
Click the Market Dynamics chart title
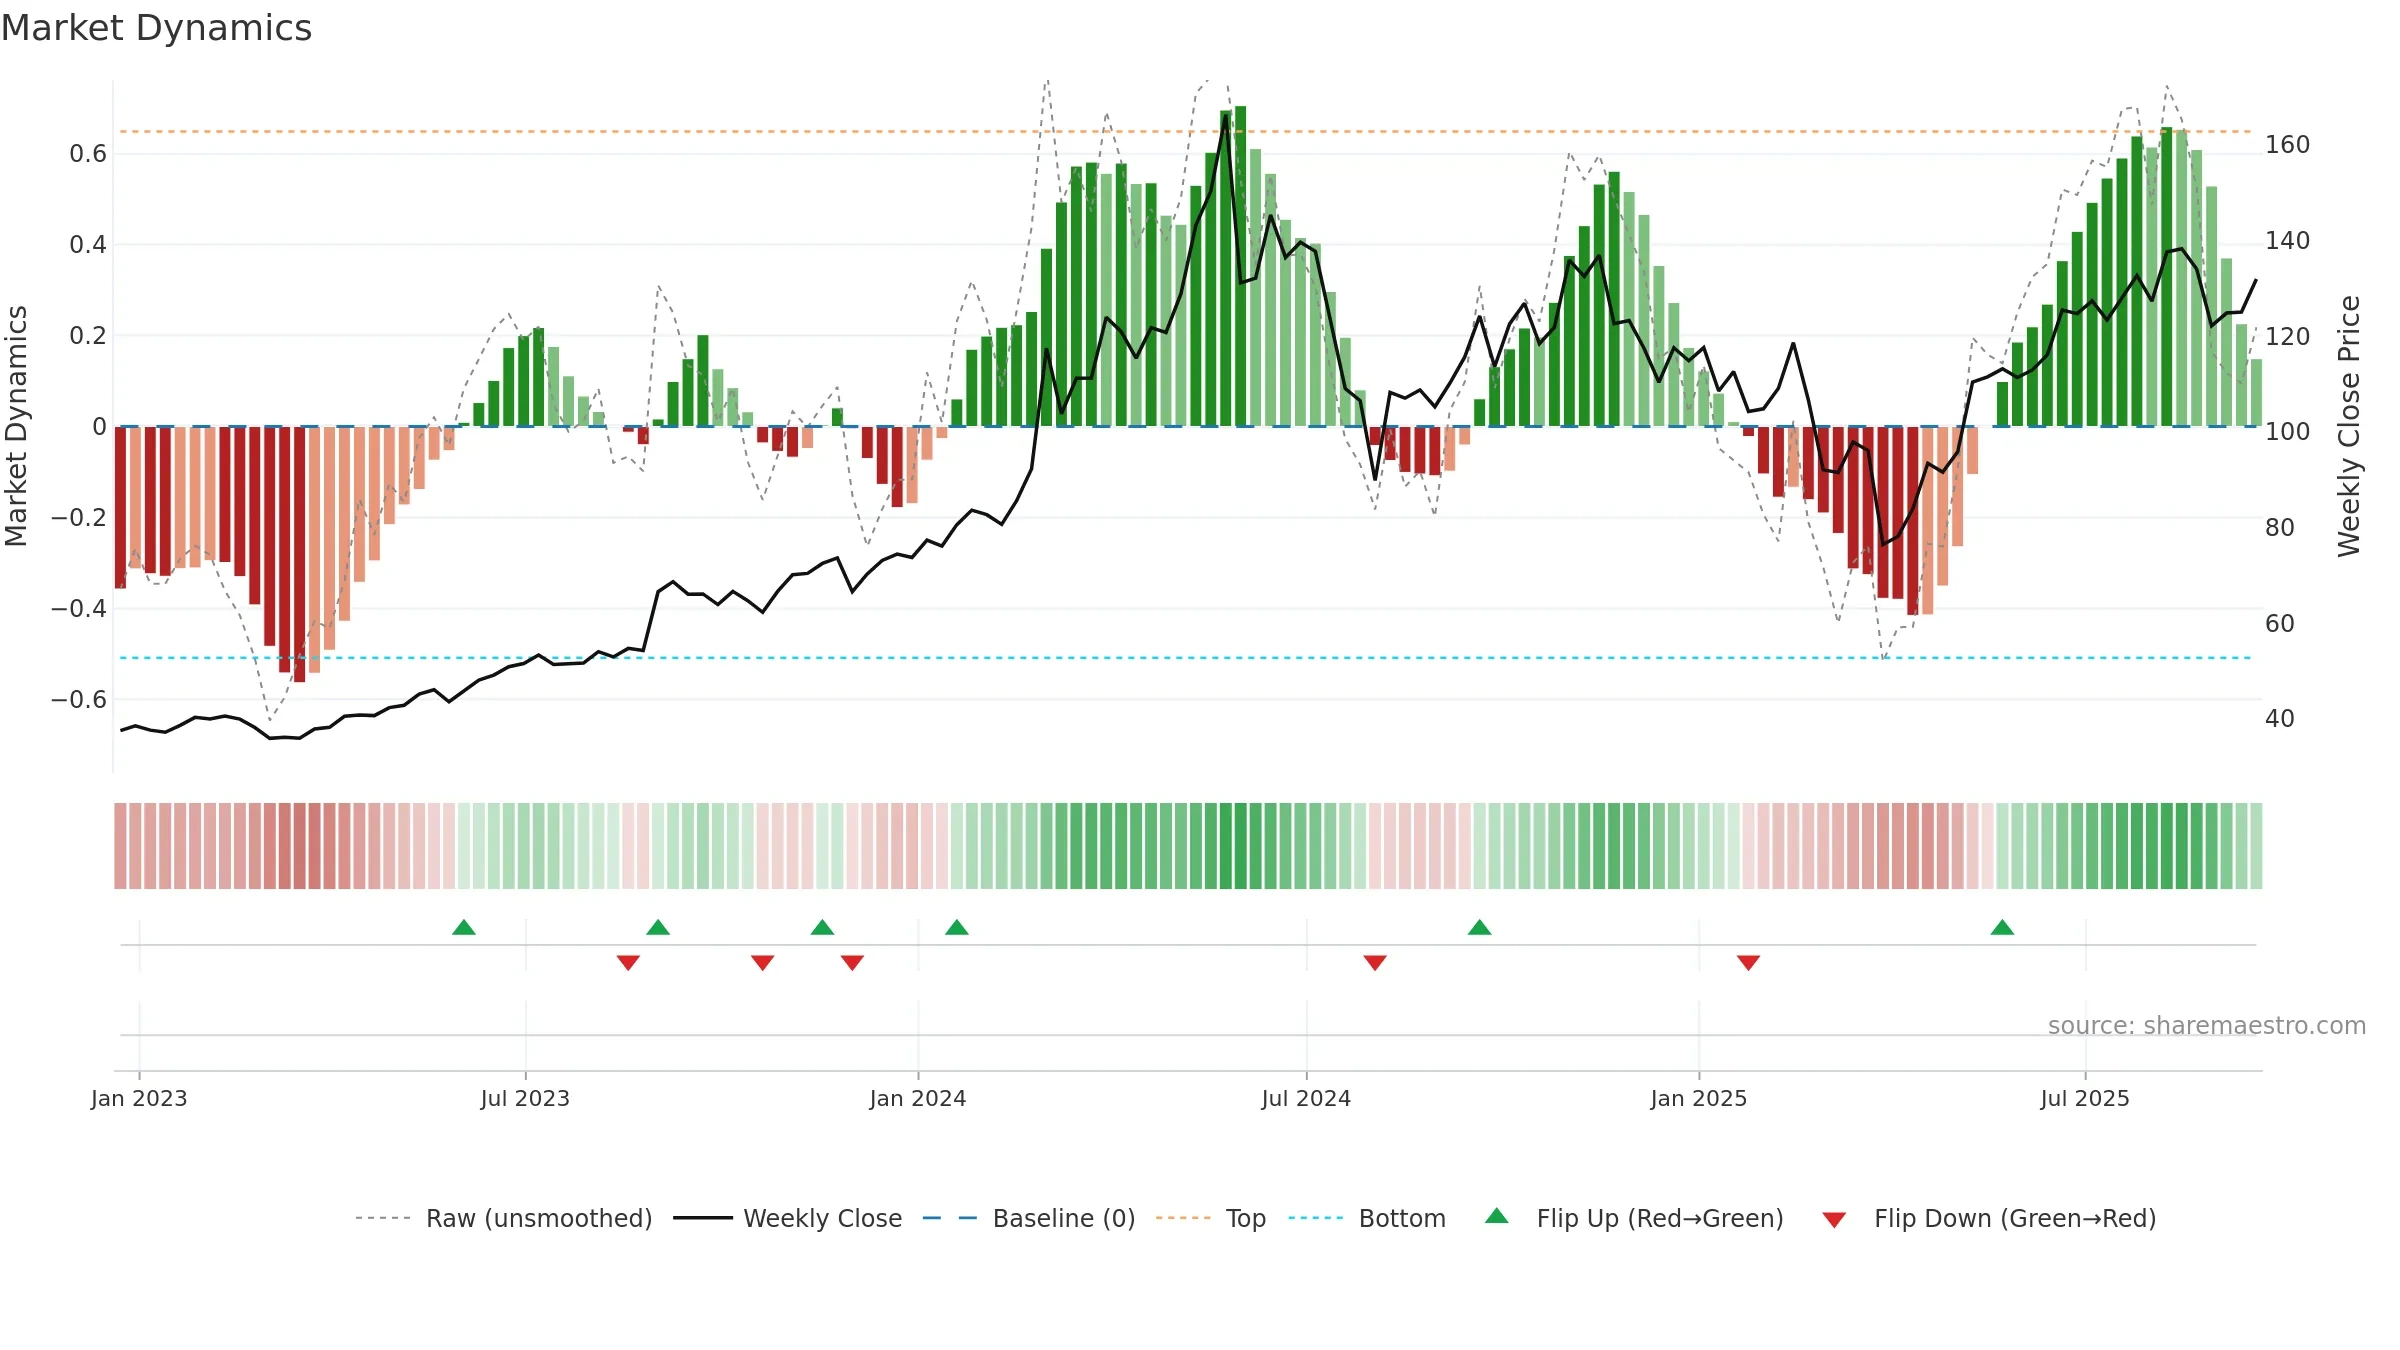pyautogui.click(x=157, y=28)
